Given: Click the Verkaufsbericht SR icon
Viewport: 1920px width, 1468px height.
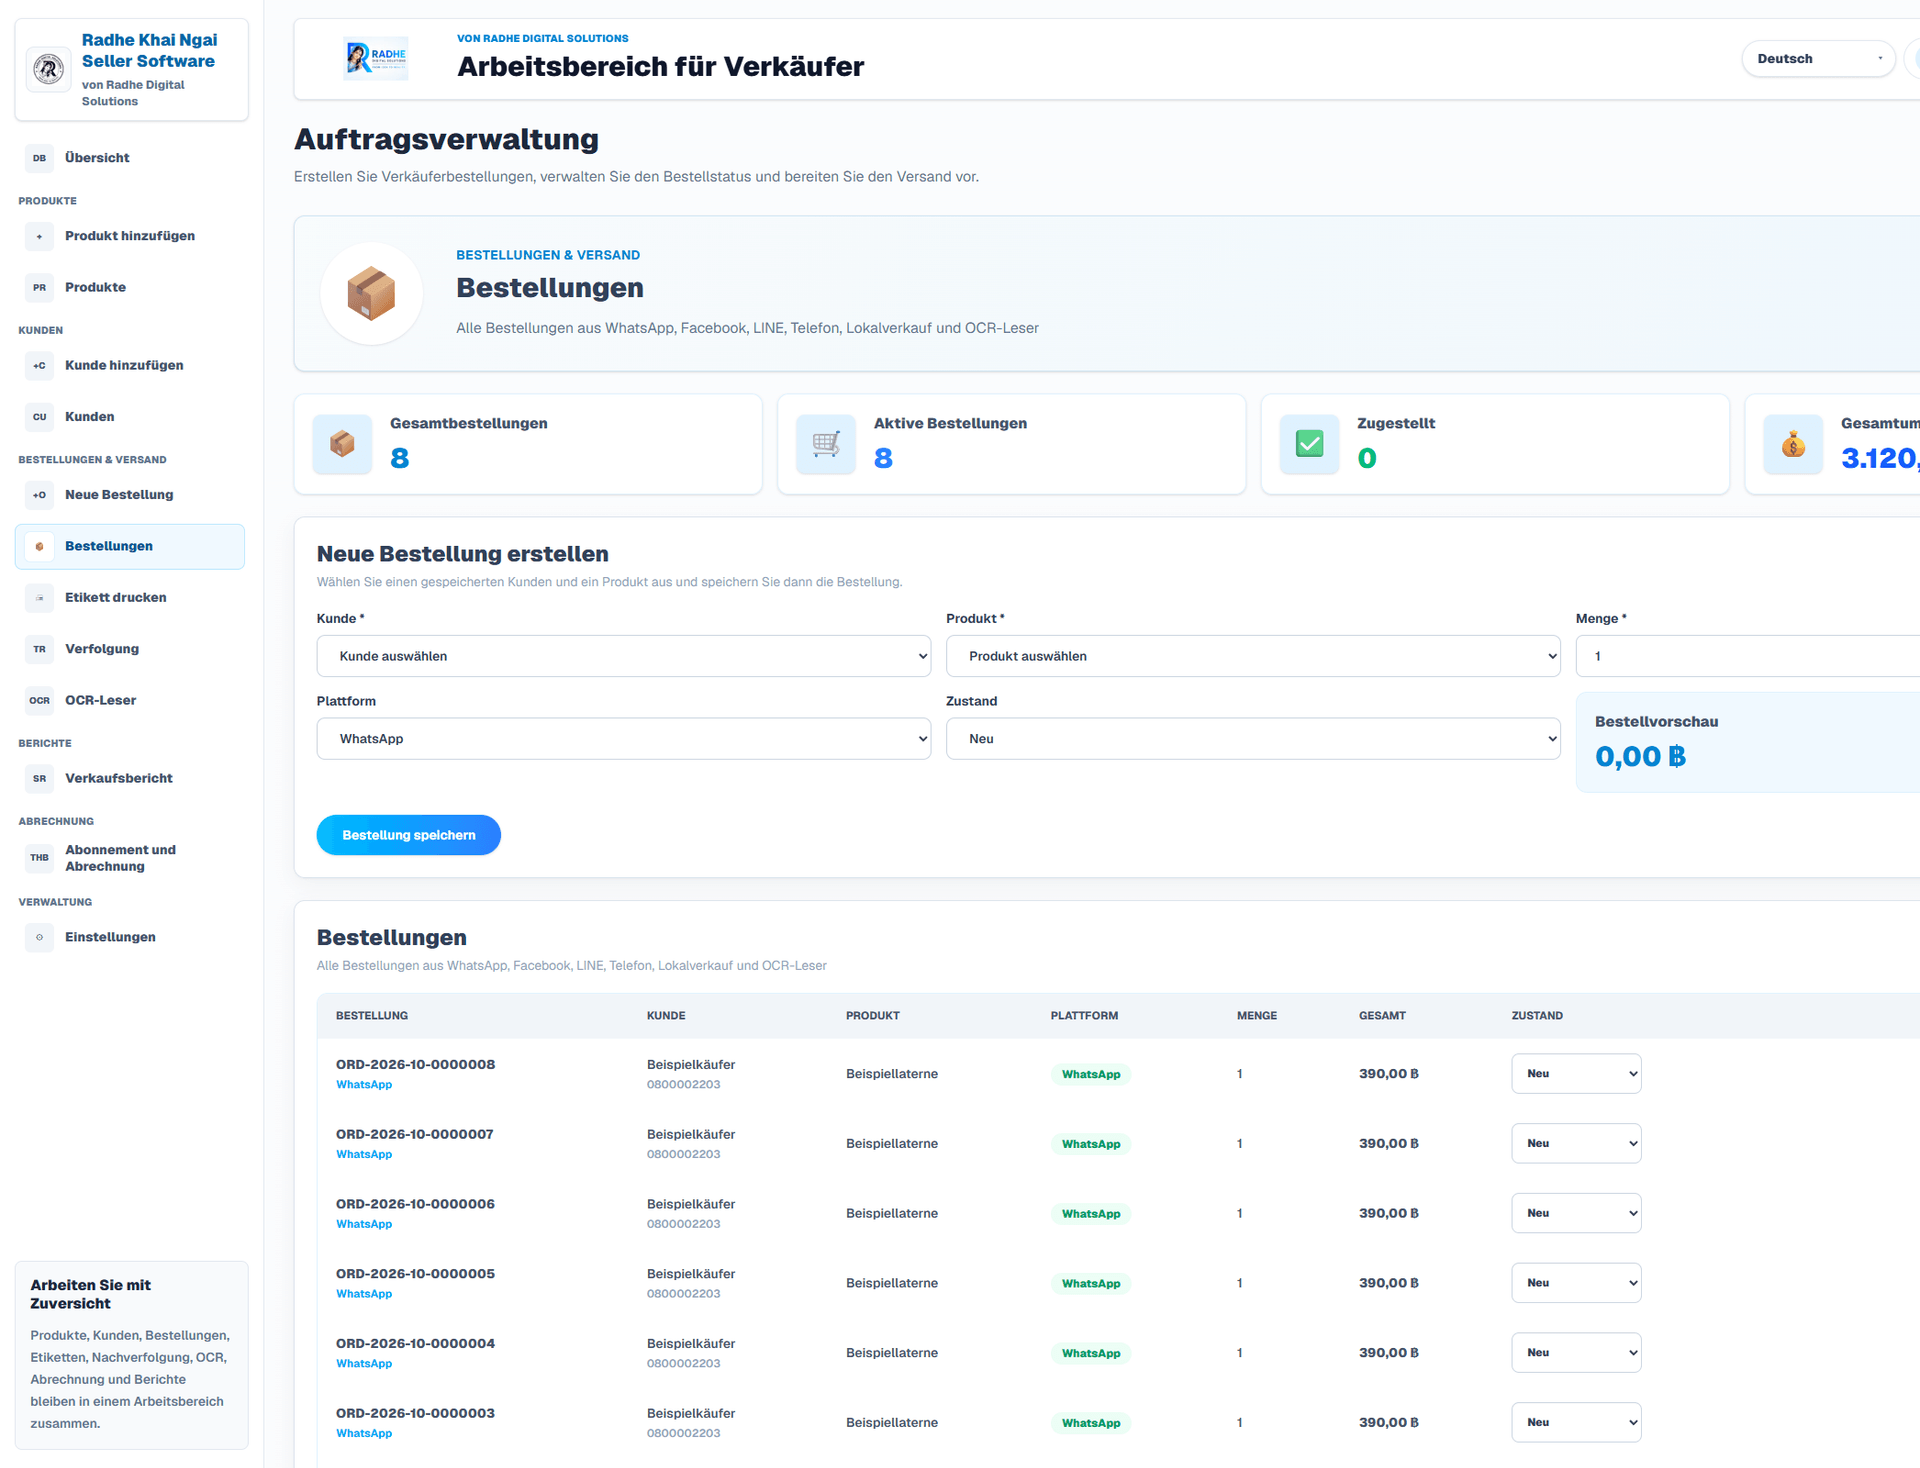Looking at the screenshot, I should tap(39, 778).
